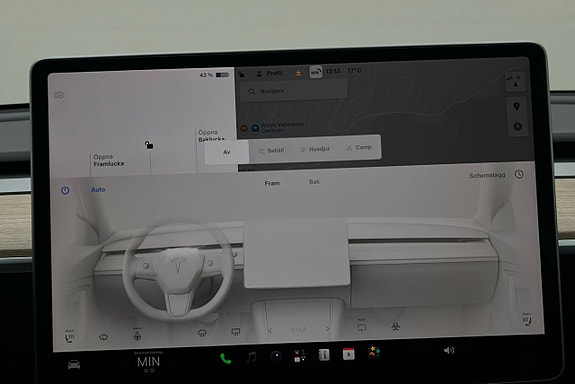Tap the orange map POI icon
This screenshot has width=575, height=384.
point(244,128)
